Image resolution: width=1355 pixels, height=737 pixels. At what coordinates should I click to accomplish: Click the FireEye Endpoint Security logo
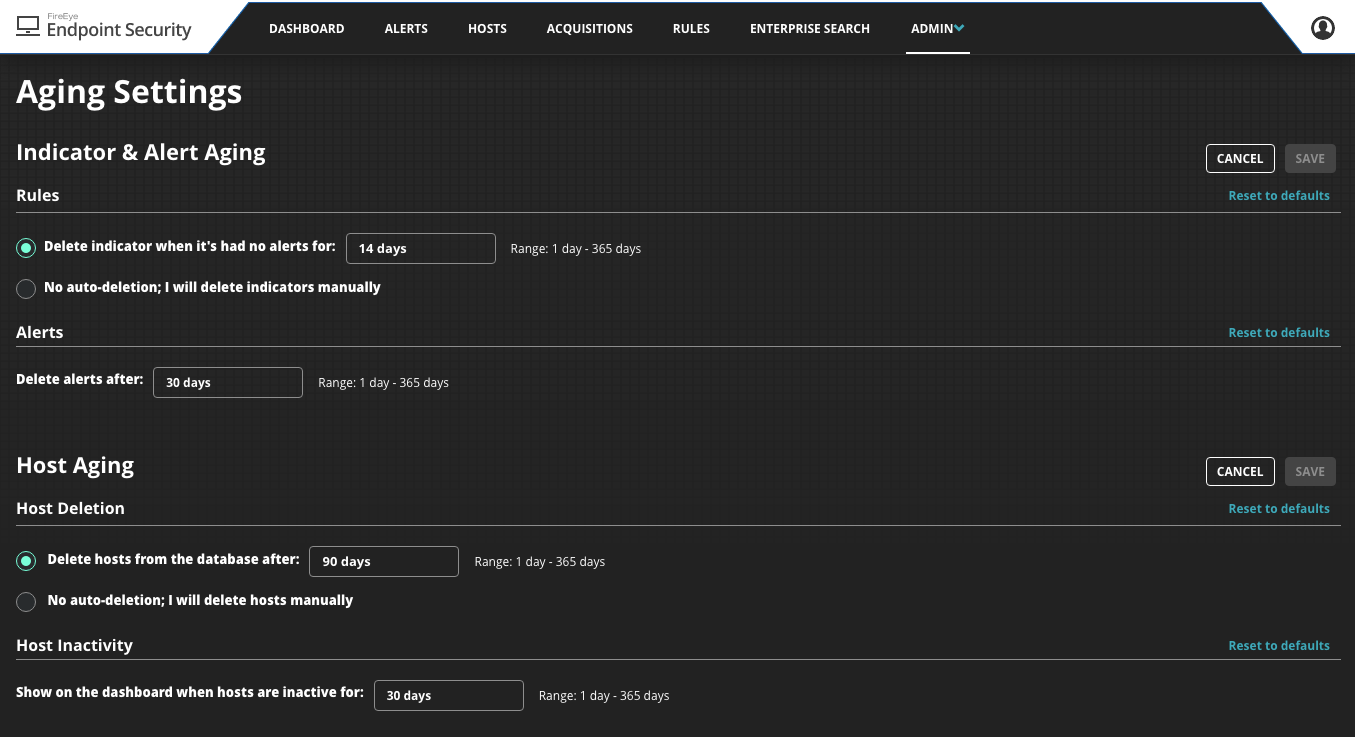click(x=104, y=27)
